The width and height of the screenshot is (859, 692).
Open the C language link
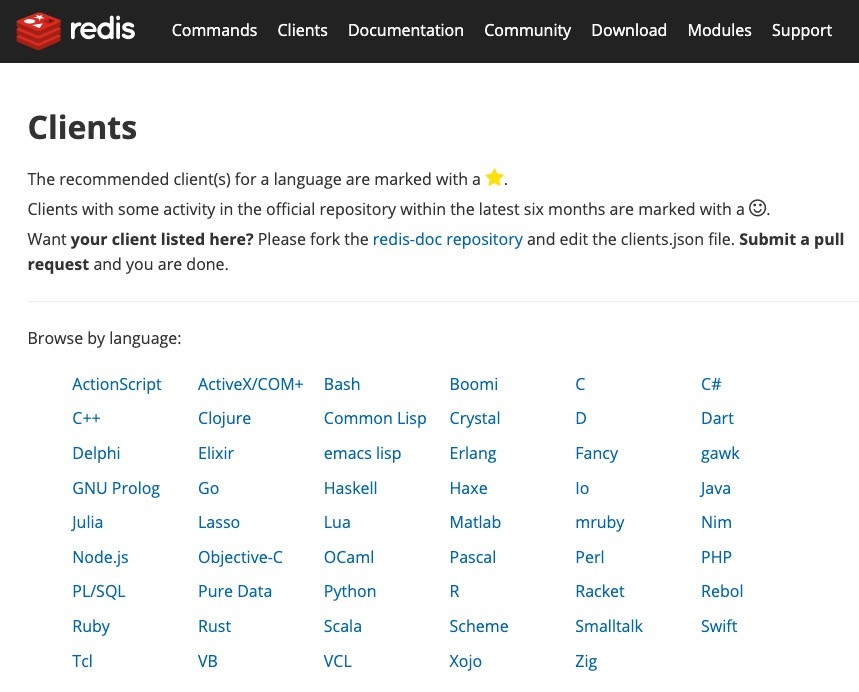(x=580, y=384)
